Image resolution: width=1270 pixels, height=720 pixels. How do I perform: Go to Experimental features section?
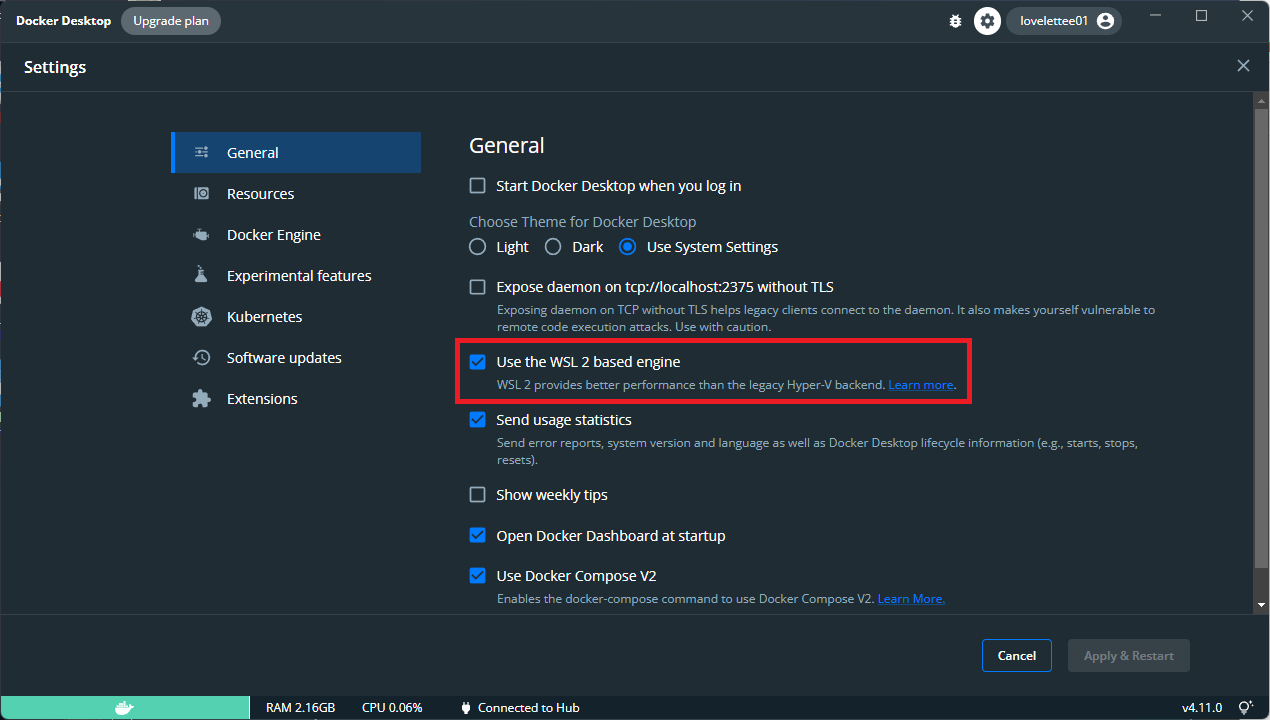coord(296,276)
